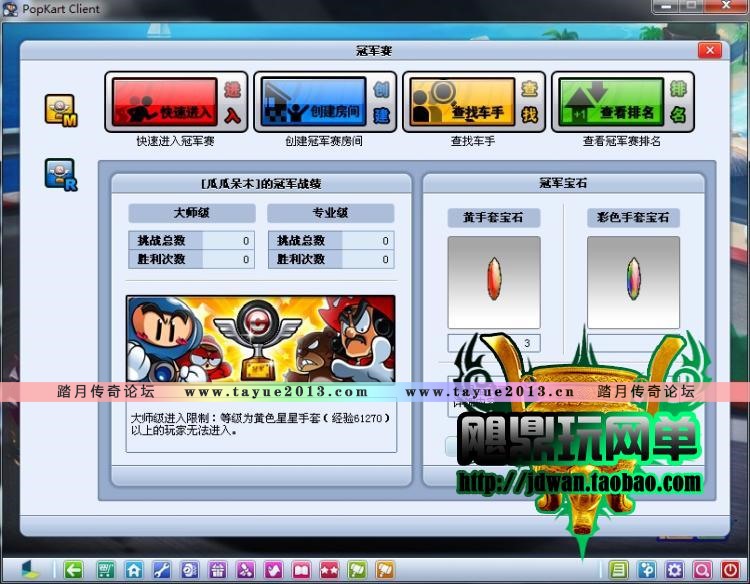Click the blue-green logo icon at bottom left
Viewport: 750px width, 584px height.
(x=32, y=570)
